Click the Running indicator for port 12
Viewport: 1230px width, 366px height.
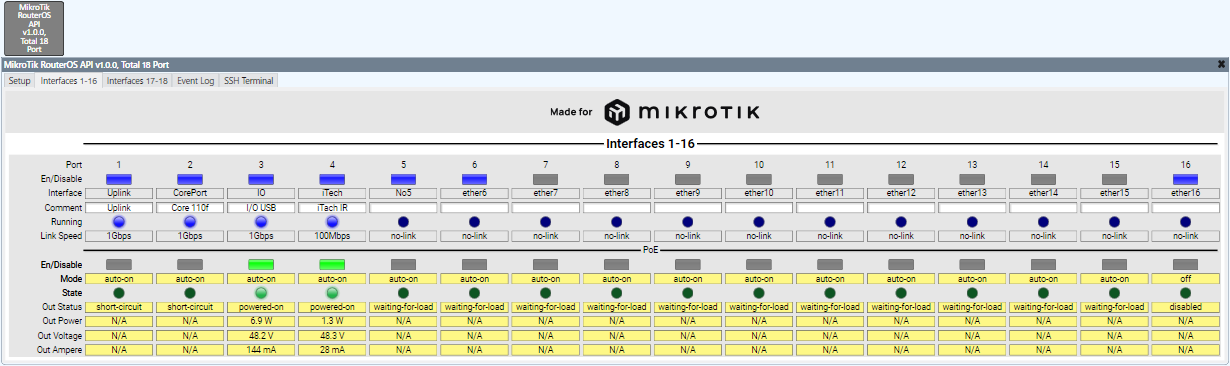click(x=901, y=221)
